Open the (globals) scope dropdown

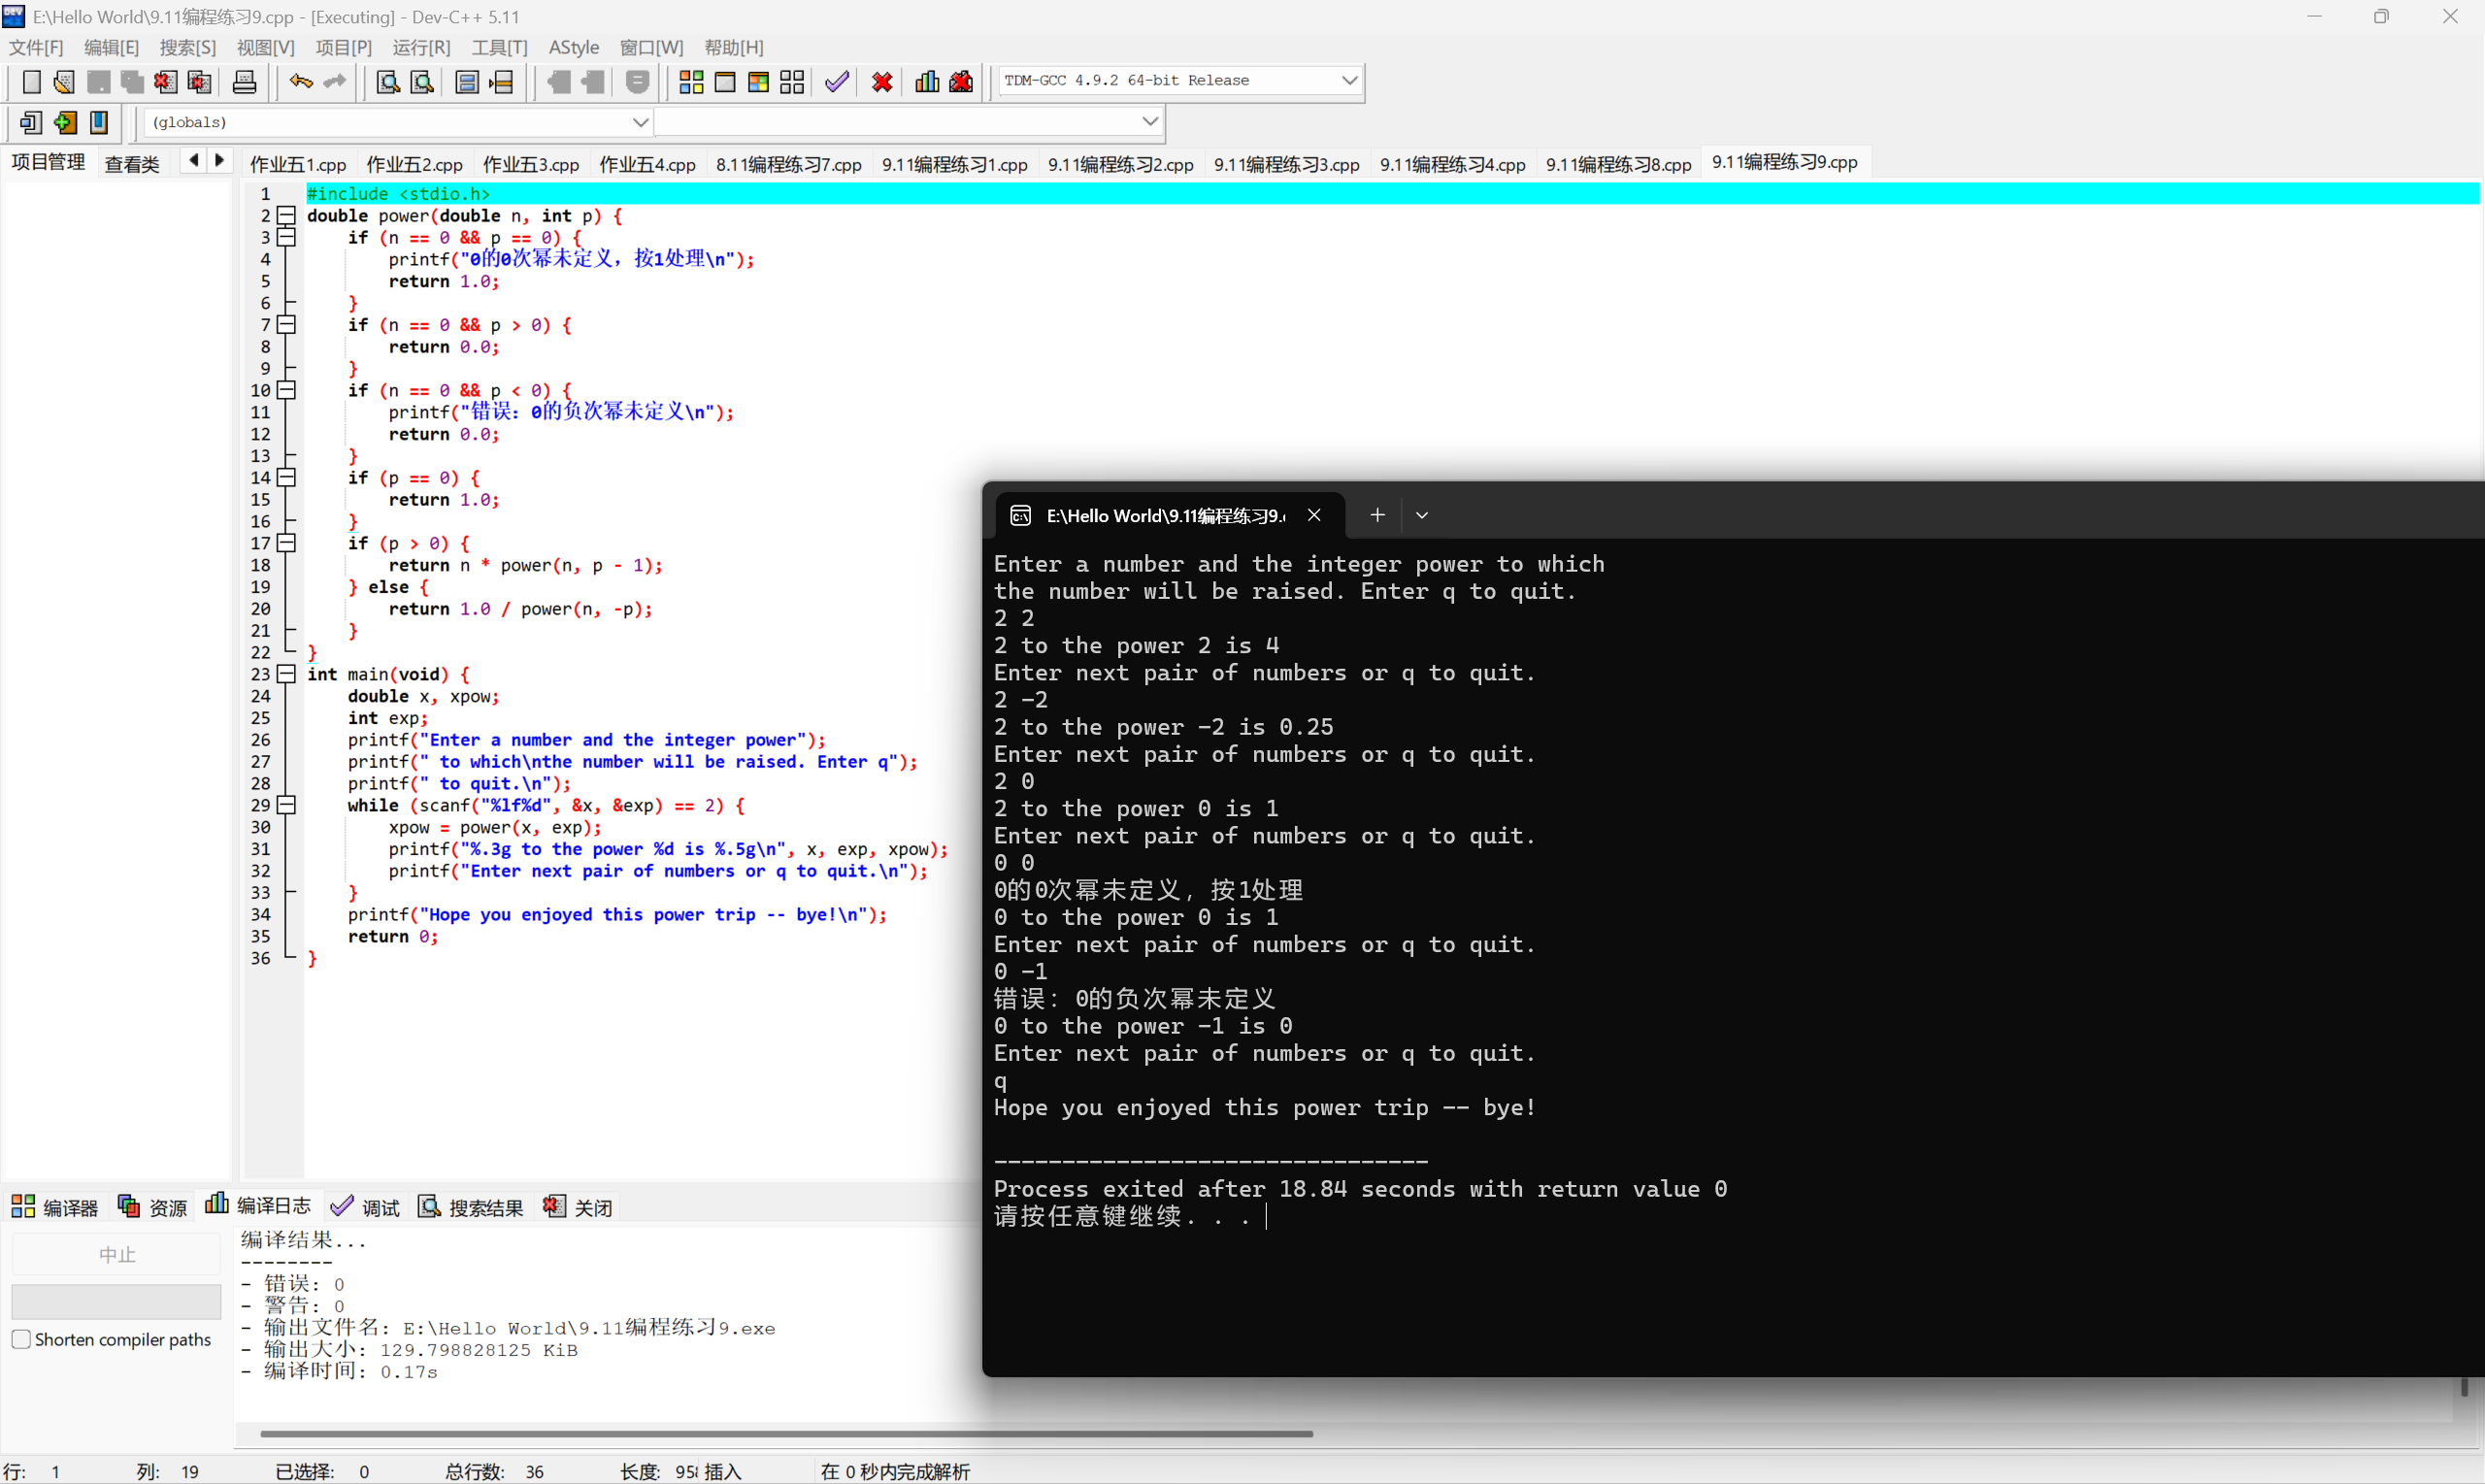tap(640, 122)
